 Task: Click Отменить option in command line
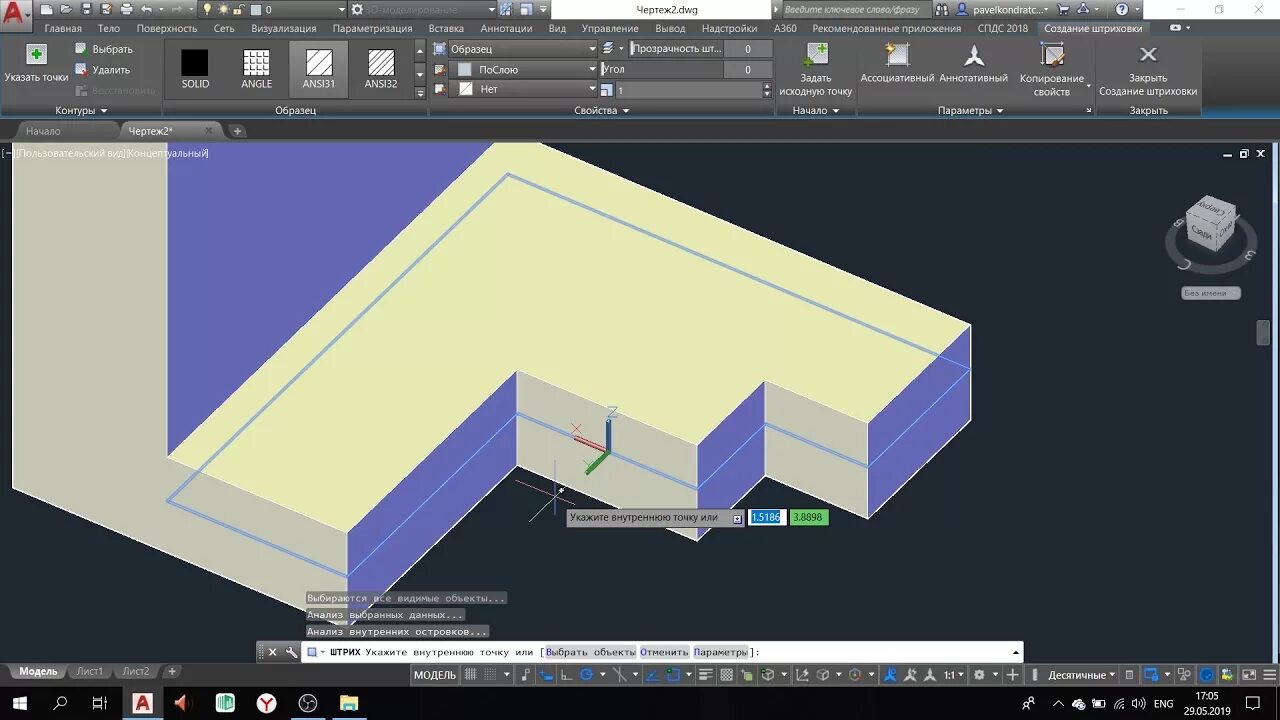pos(664,652)
